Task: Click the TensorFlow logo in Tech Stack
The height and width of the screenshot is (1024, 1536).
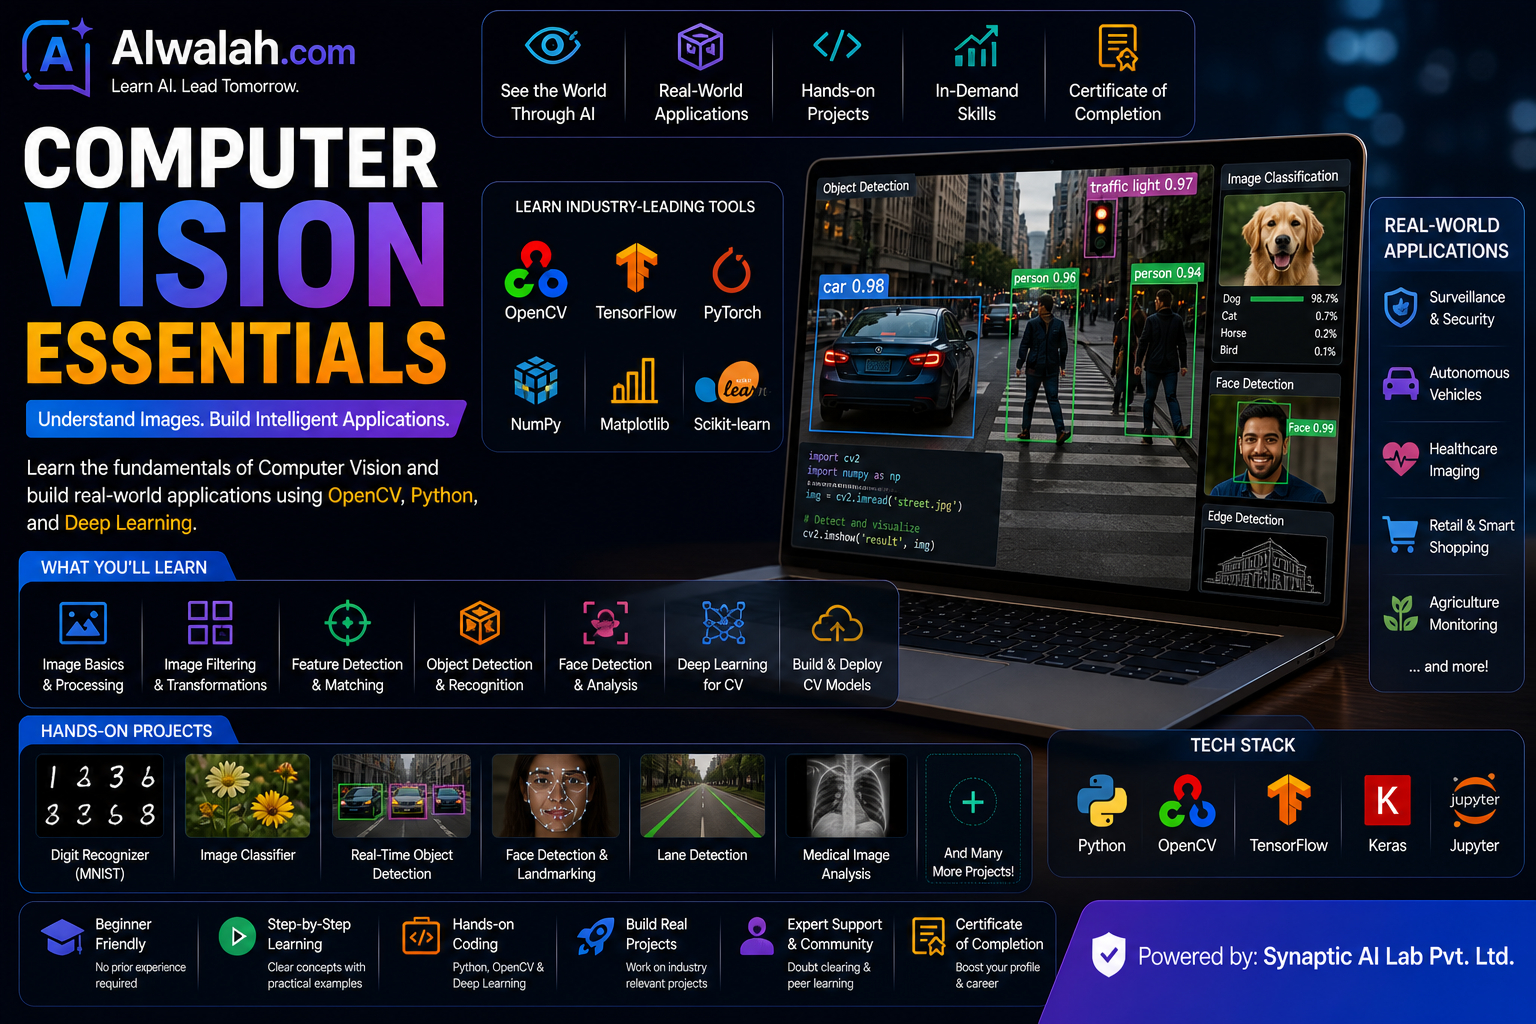Action: [x=1288, y=801]
